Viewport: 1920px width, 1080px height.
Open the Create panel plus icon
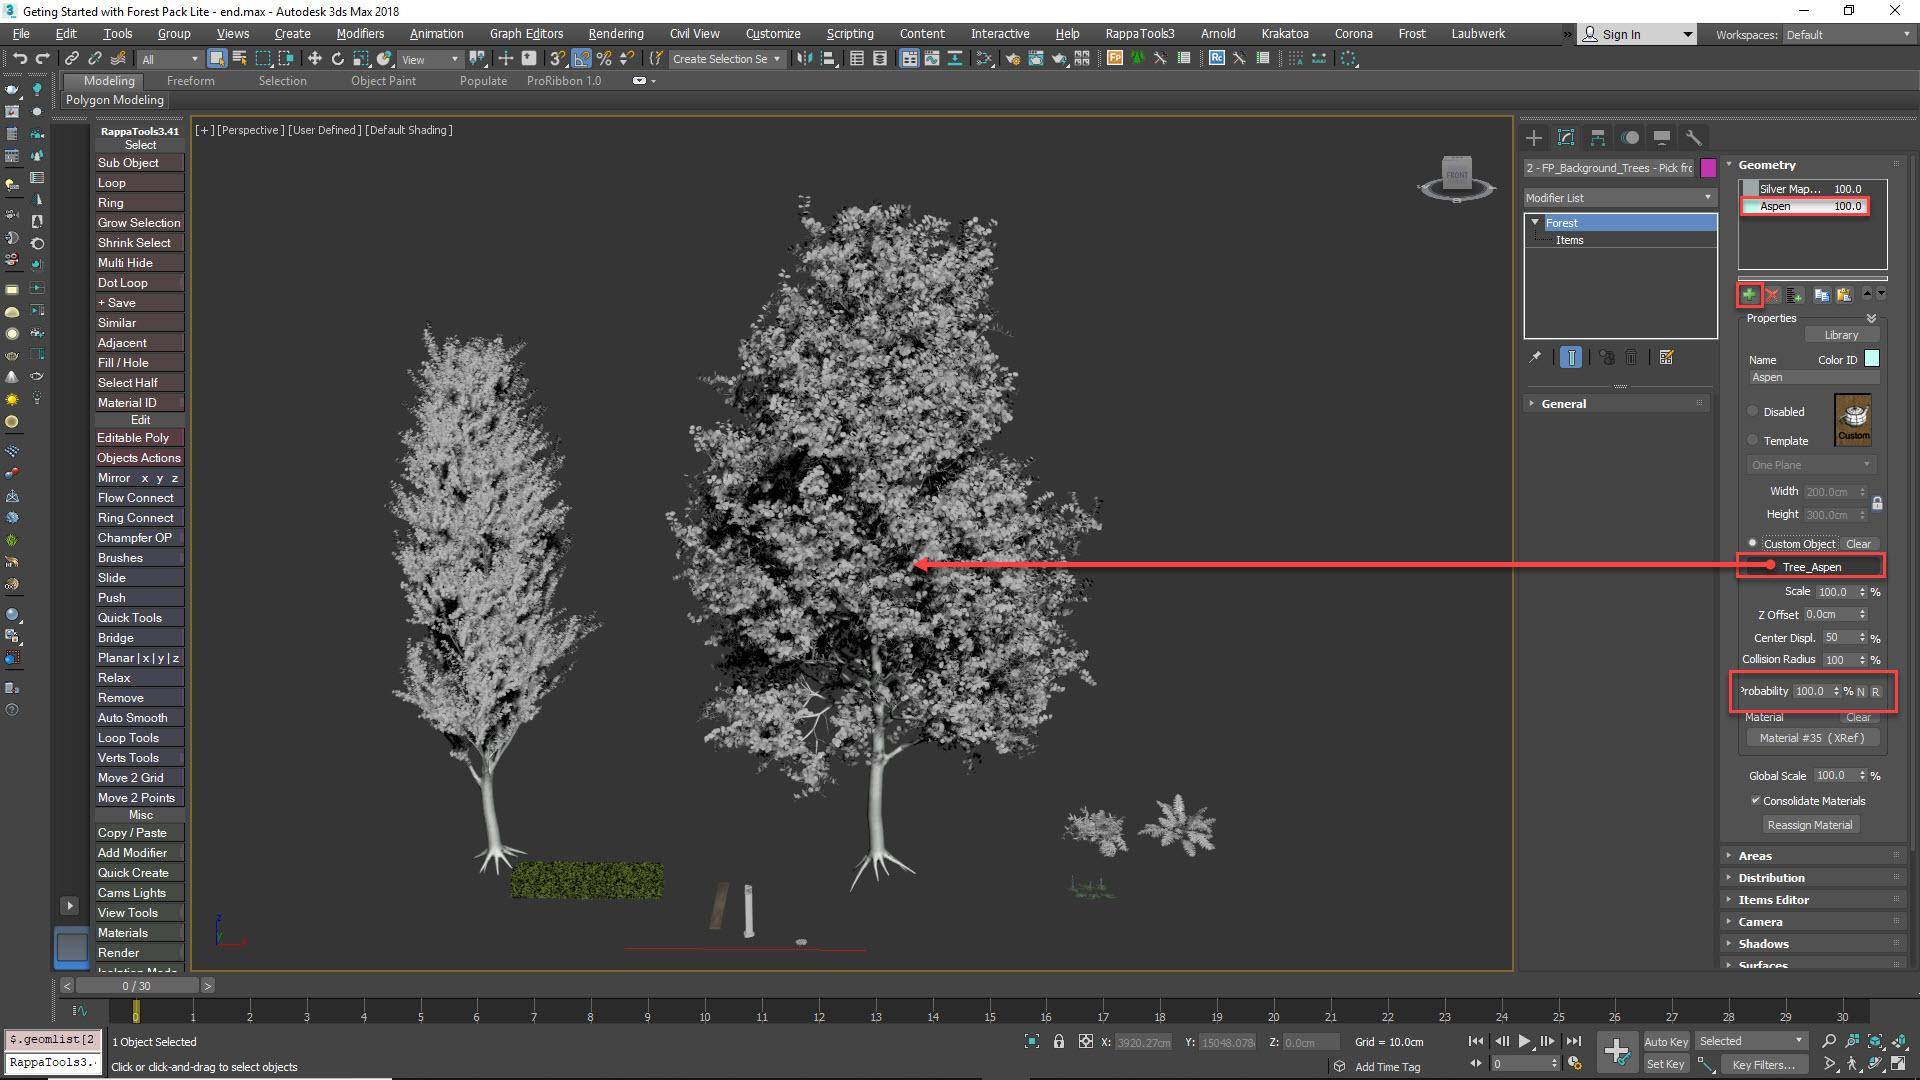pos(1534,137)
